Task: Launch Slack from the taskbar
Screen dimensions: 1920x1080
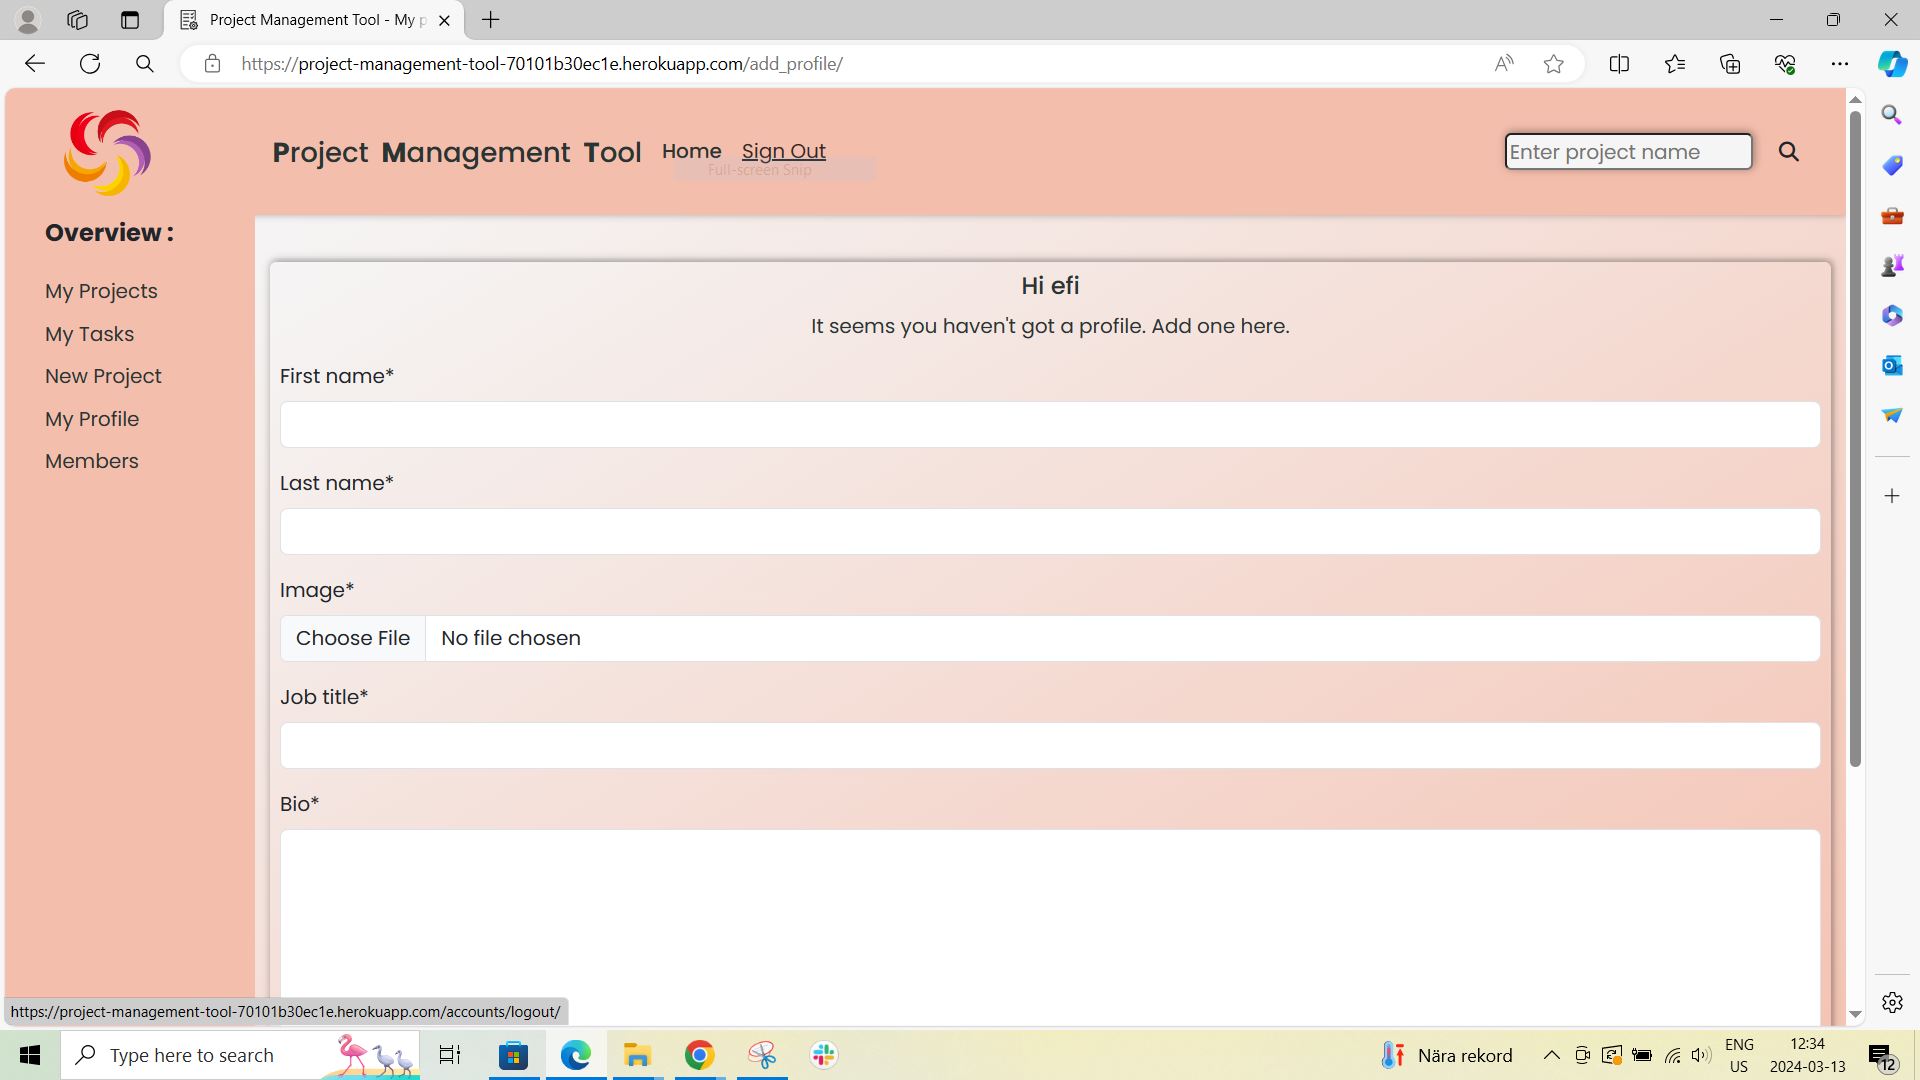Action: tap(822, 1054)
